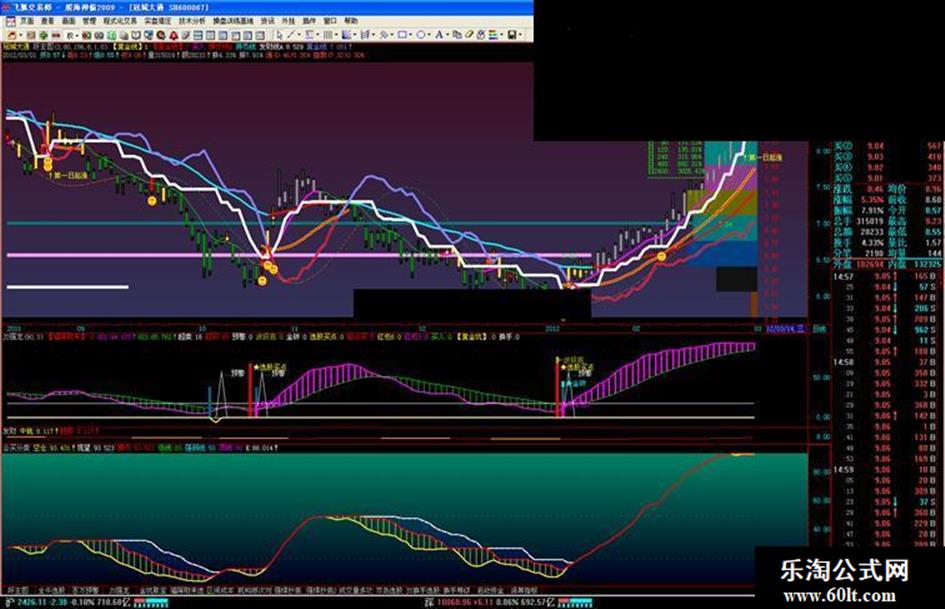Screen dimensions: 945x609
Task: Select the 金牛选股 indicator tab
Action: [x=51, y=590]
